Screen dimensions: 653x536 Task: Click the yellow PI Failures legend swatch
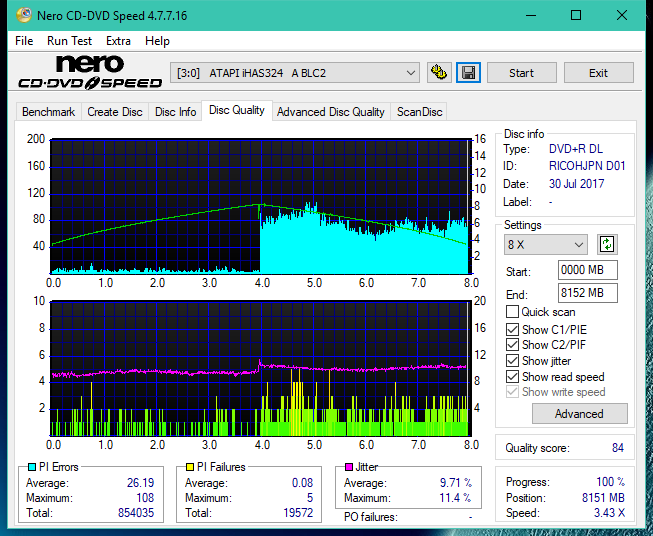190,467
